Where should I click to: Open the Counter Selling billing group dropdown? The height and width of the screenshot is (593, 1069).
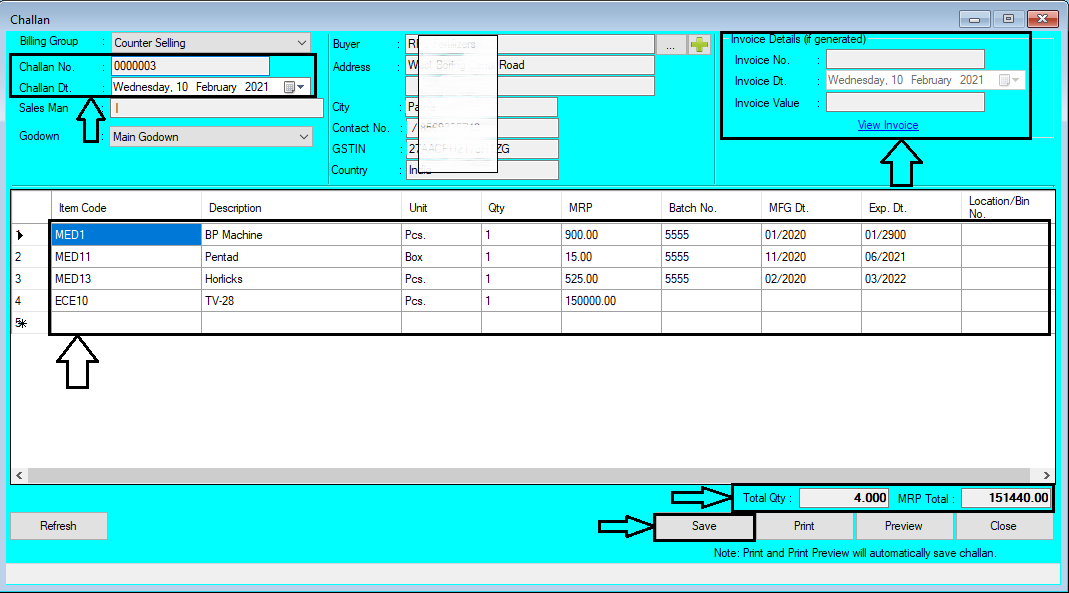[302, 42]
